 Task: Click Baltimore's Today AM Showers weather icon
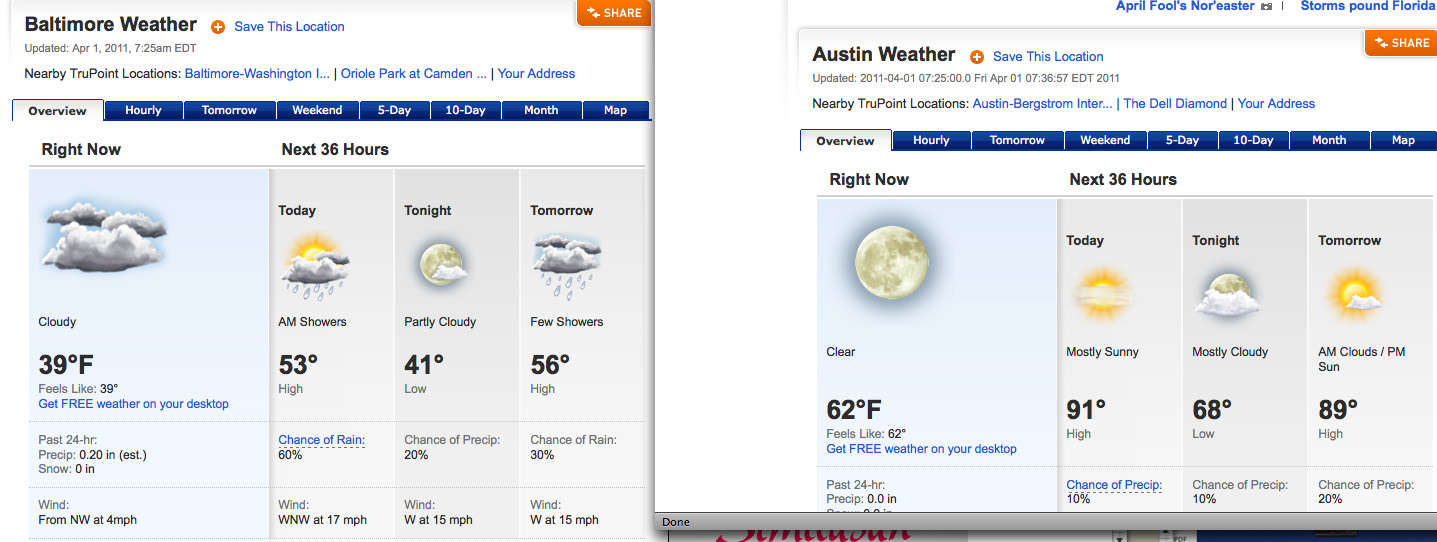click(x=315, y=266)
